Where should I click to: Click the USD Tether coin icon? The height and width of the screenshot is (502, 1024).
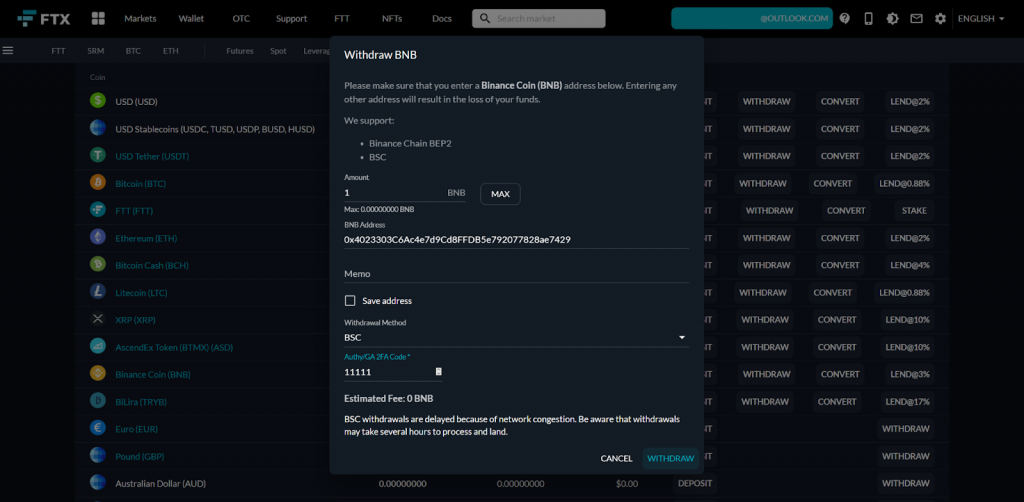point(98,155)
